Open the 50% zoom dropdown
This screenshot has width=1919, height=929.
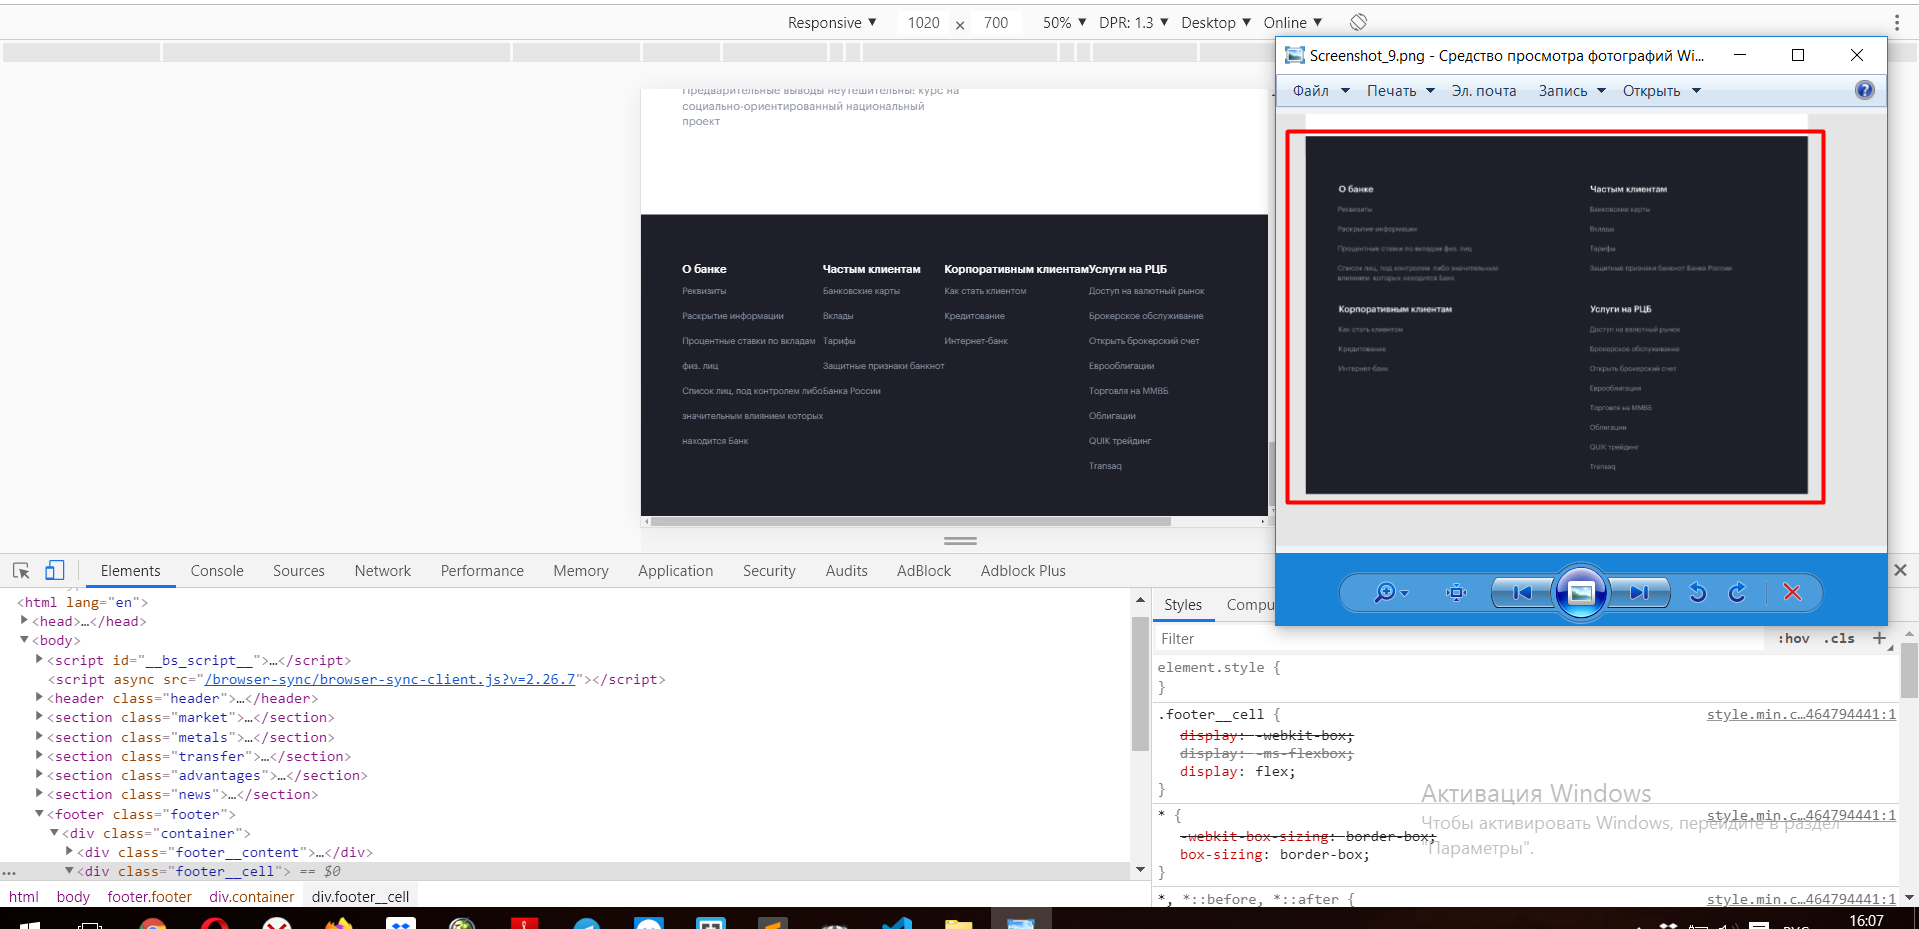[x=1064, y=22]
